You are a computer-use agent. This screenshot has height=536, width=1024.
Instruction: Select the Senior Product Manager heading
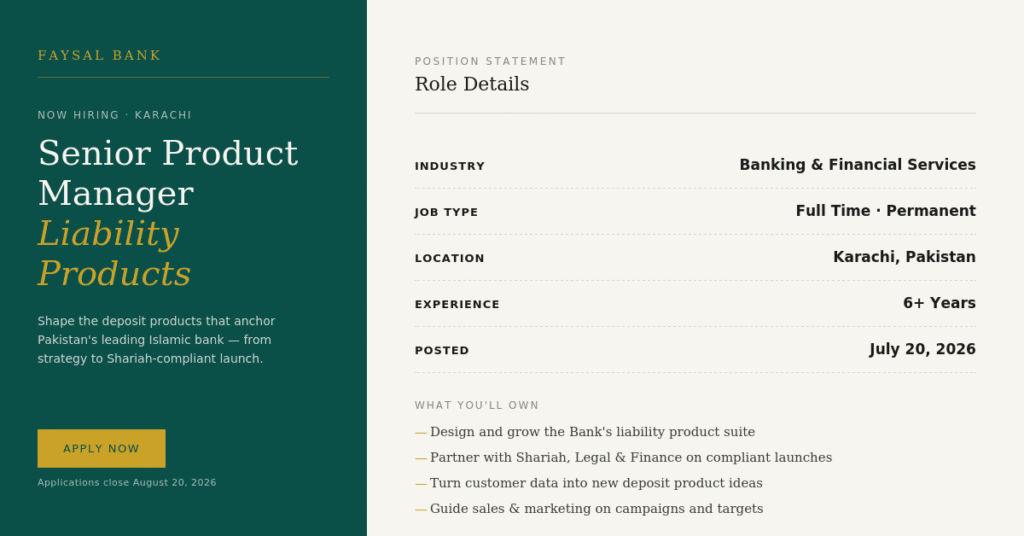click(x=168, y=173)
